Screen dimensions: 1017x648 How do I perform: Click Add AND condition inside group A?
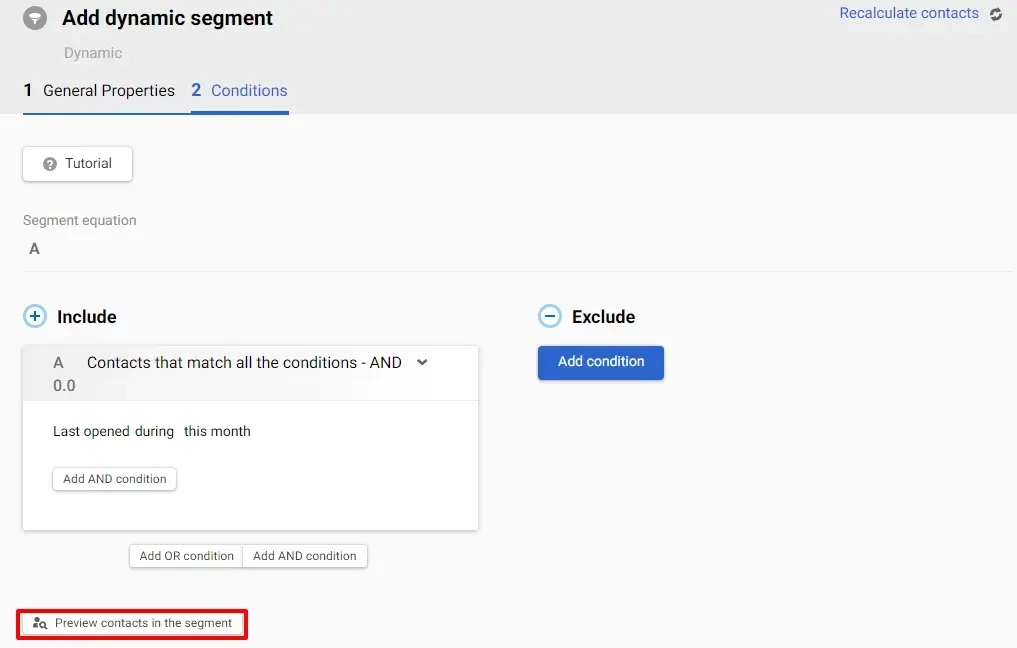[x=114, y=479]
